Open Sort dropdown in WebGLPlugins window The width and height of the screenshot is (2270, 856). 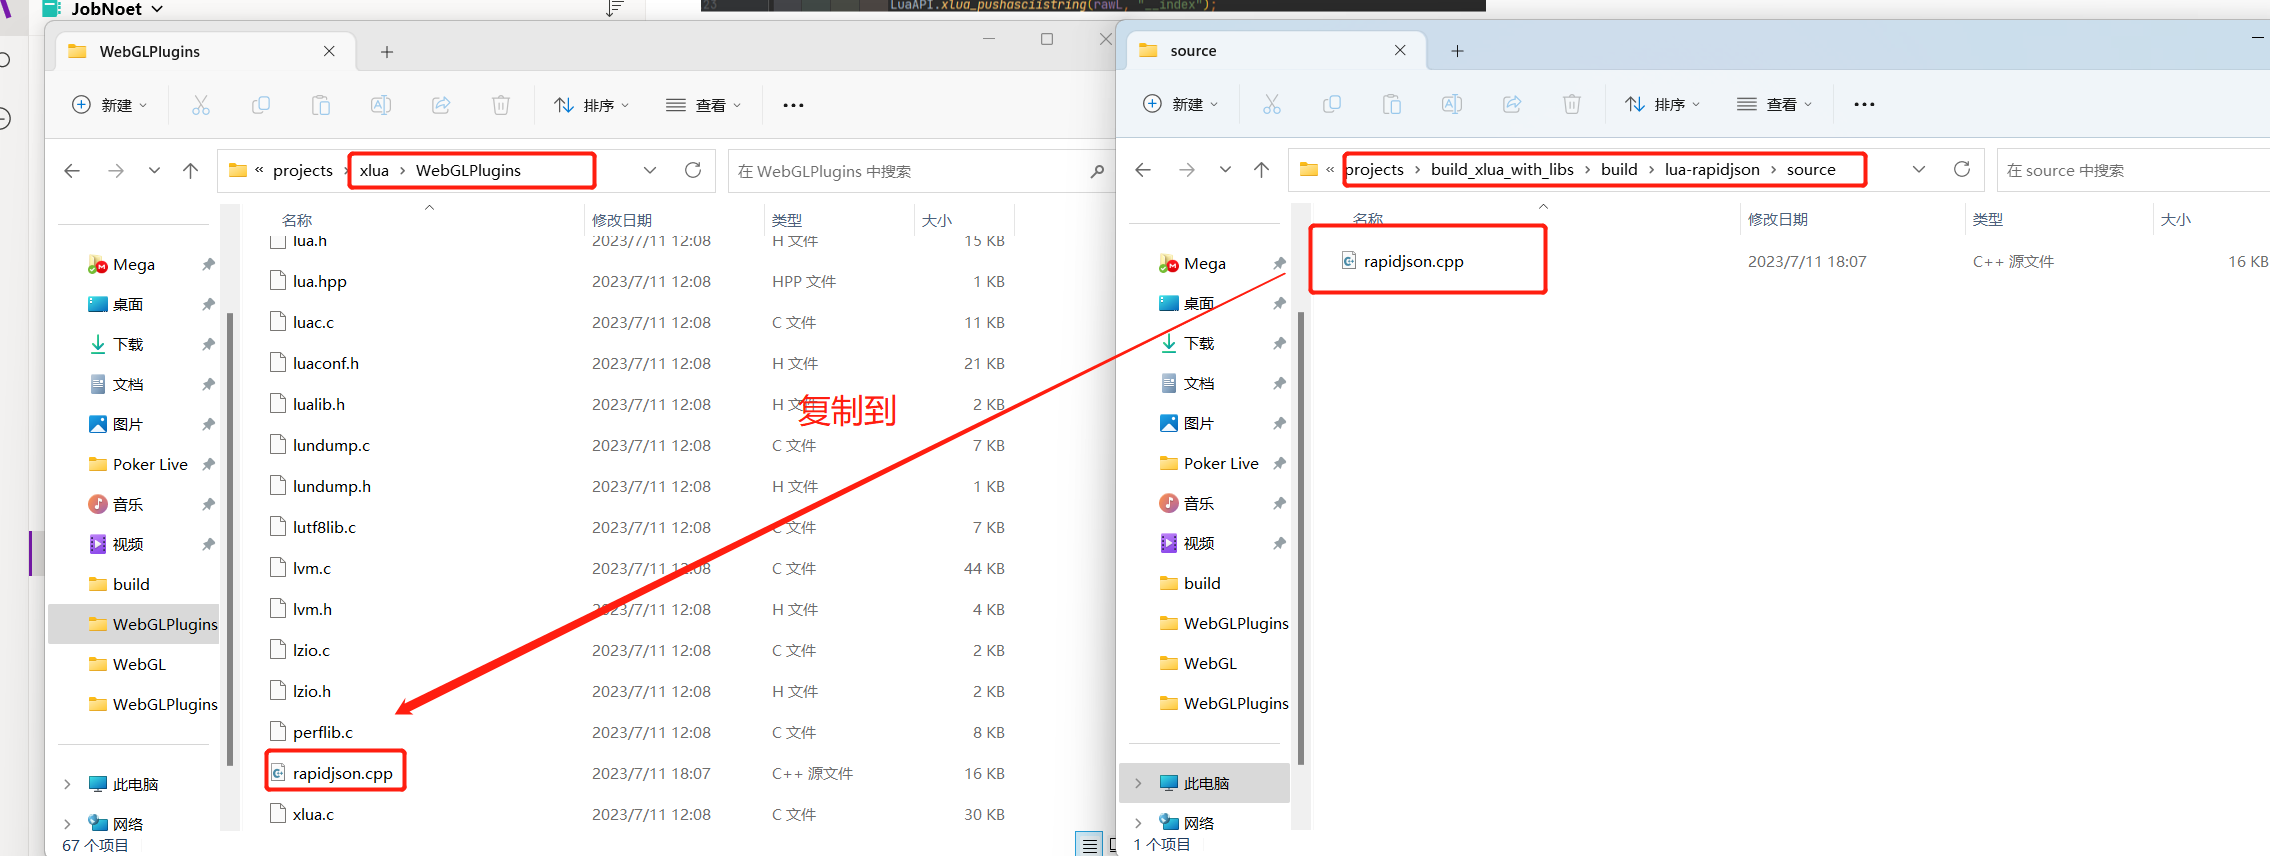click(592, 105)
